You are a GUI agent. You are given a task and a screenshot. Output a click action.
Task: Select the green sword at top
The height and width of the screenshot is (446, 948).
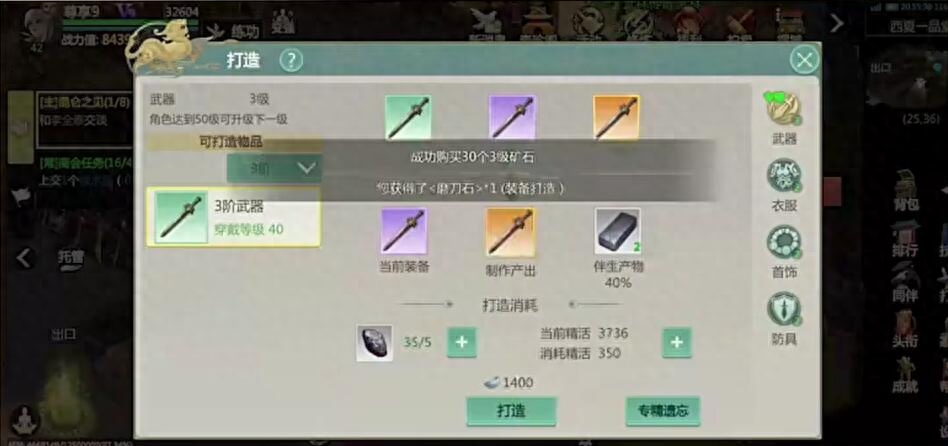[x=408, y=117]
